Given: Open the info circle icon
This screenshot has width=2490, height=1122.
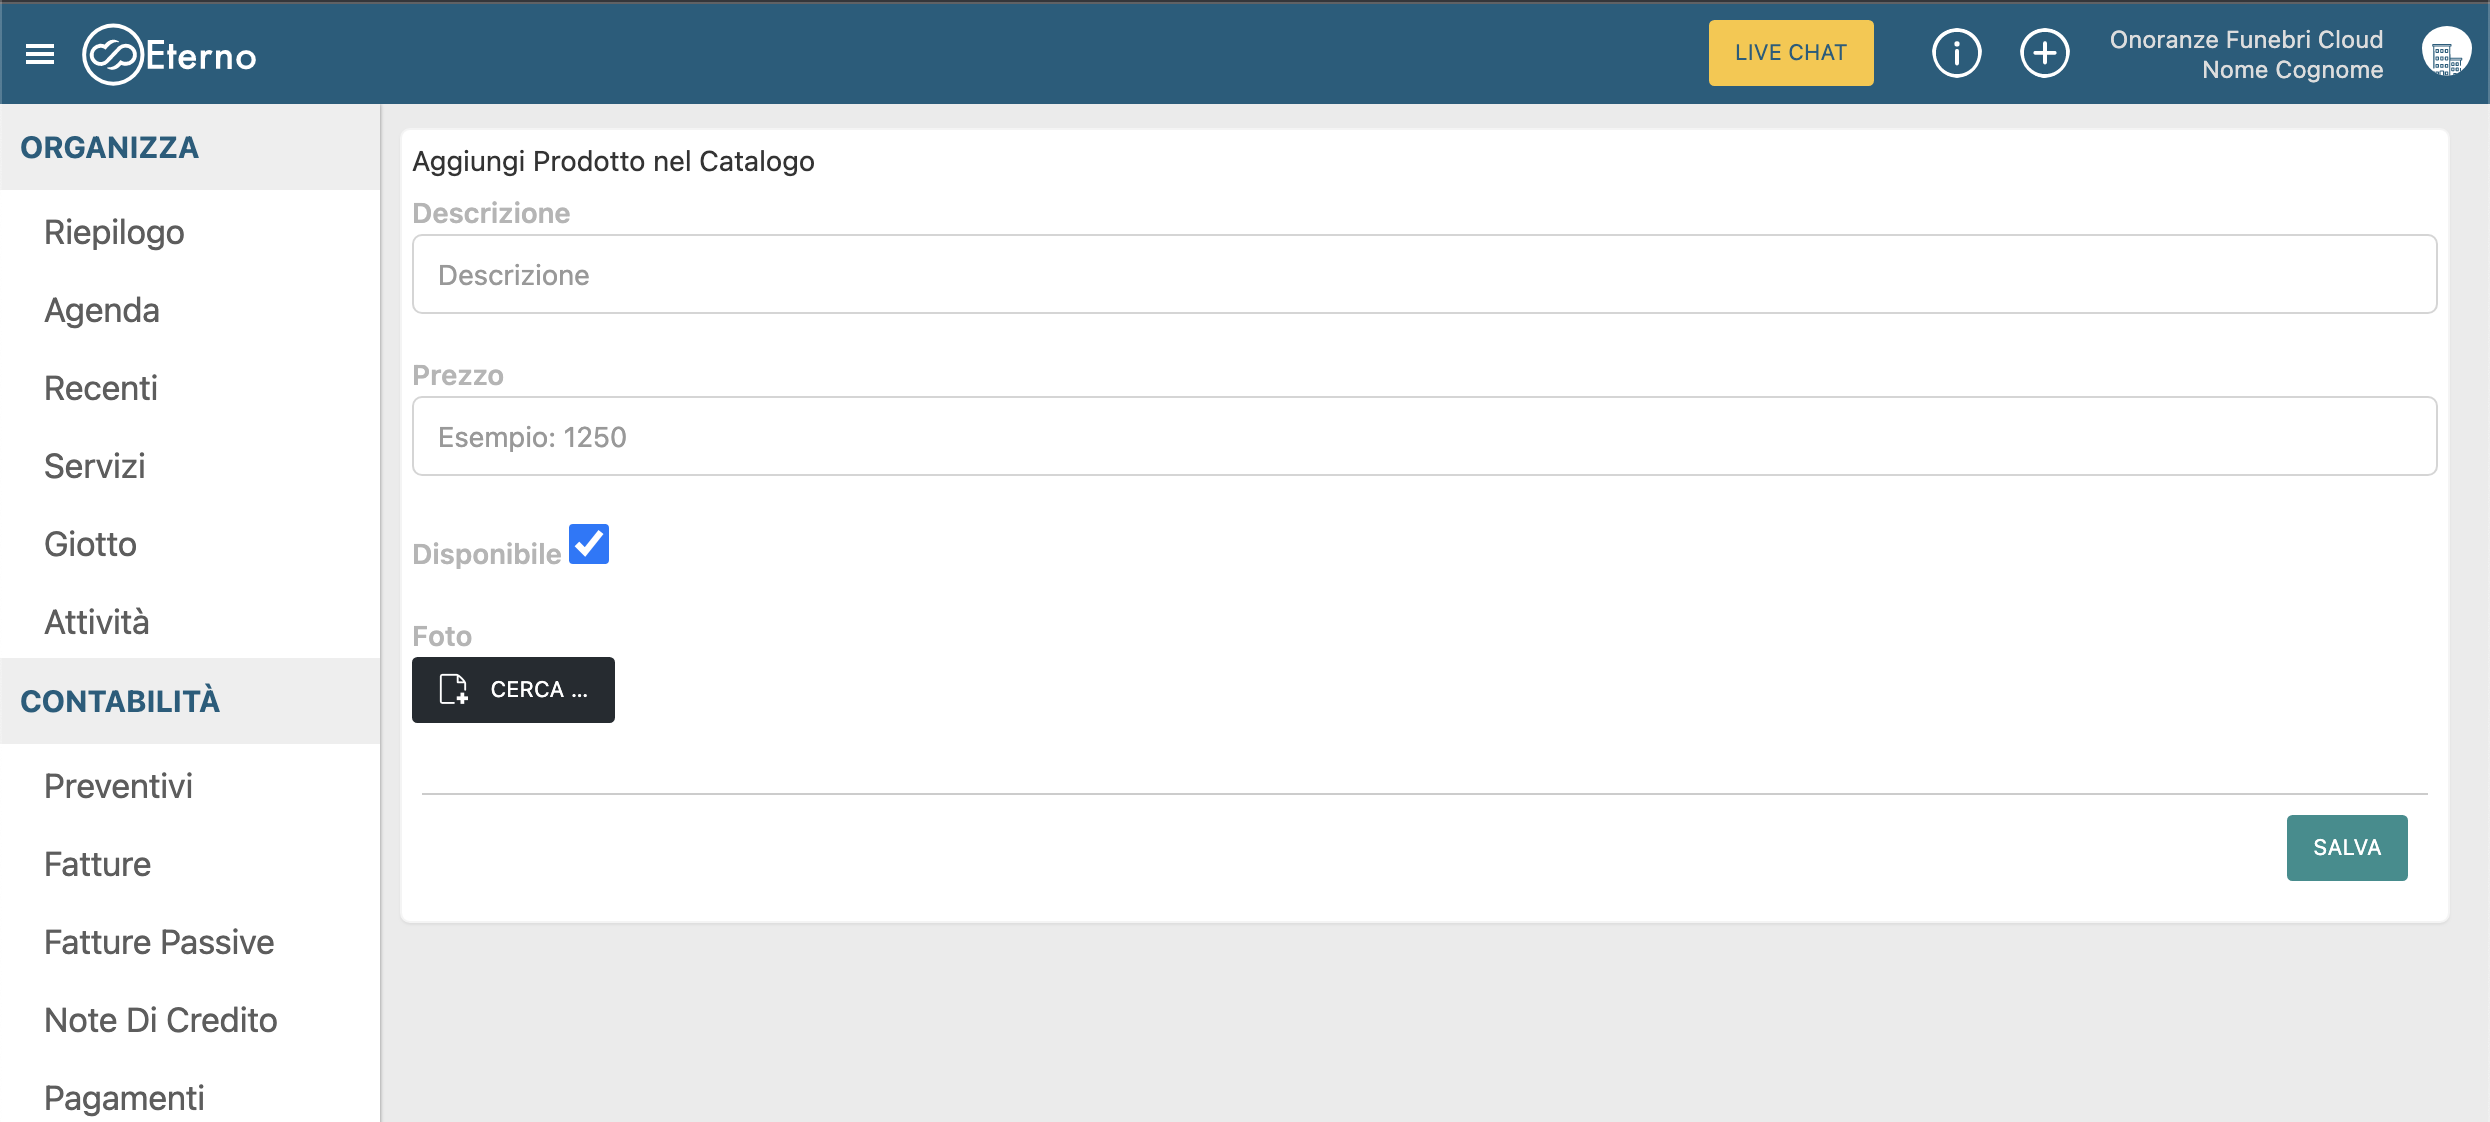Looking at the screenshot, I should (1956, 53).
